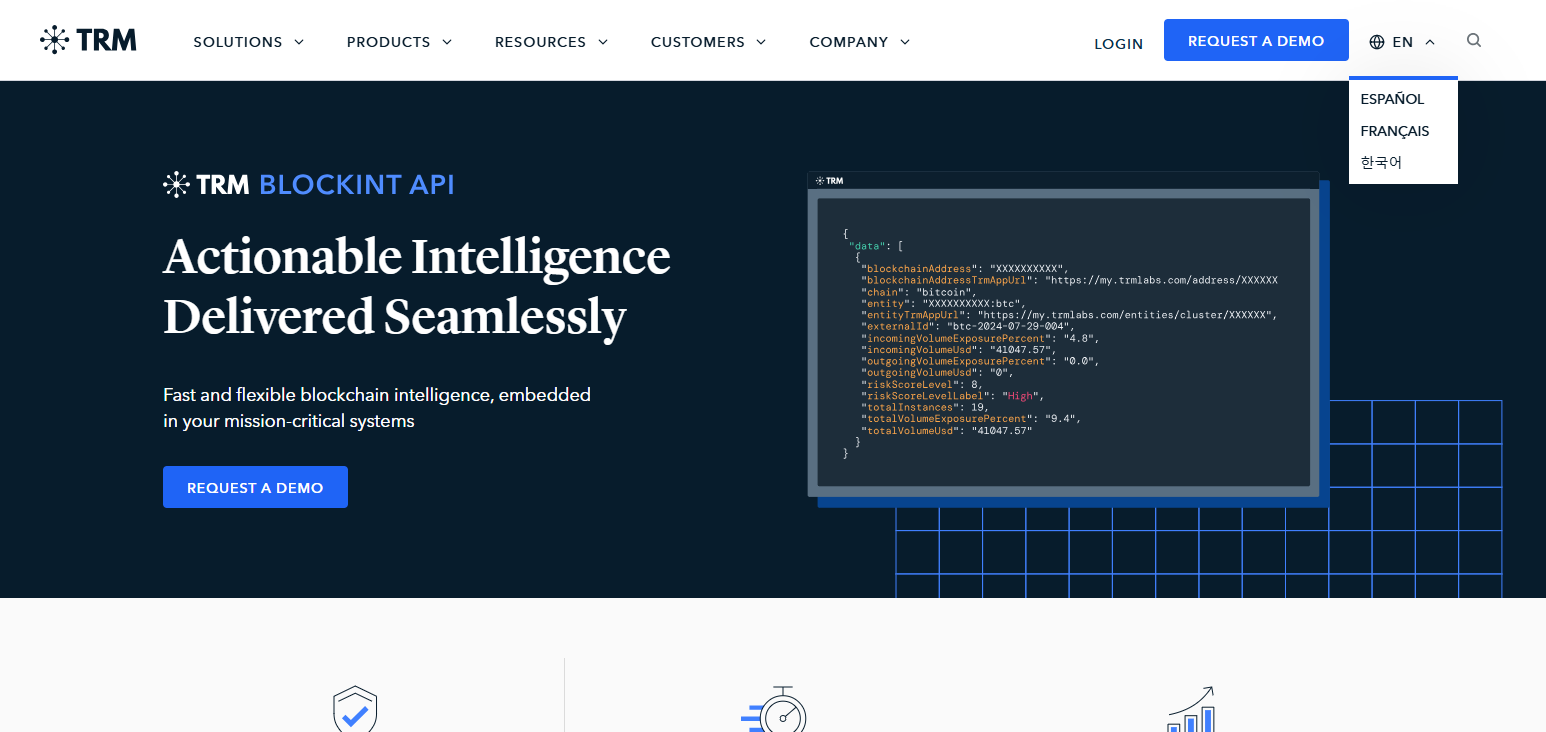
Task: Expand the Customers menu
Action: [x=708, y=42]
